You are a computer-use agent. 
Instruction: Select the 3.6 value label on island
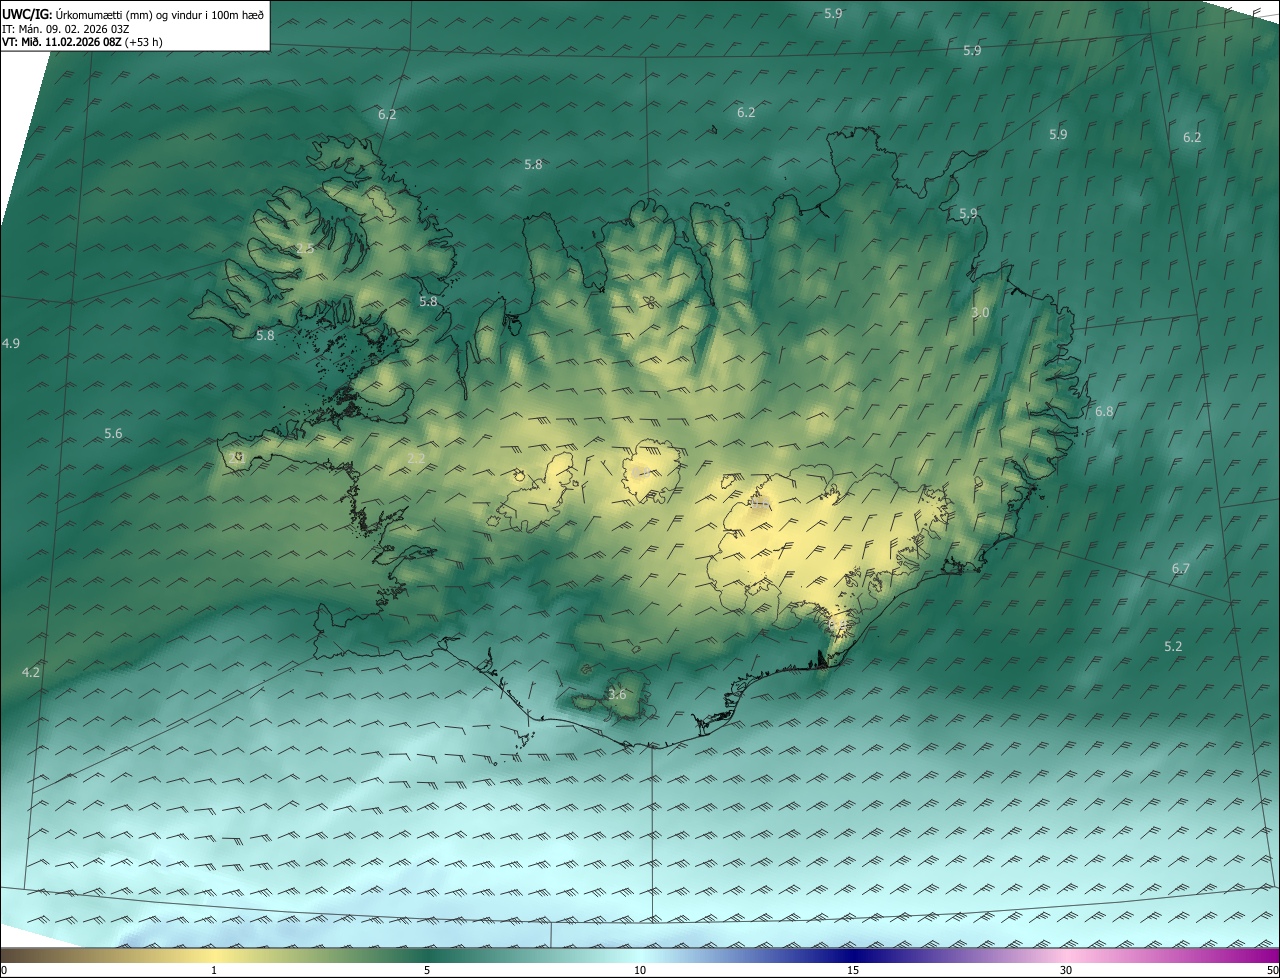[617, 694]
